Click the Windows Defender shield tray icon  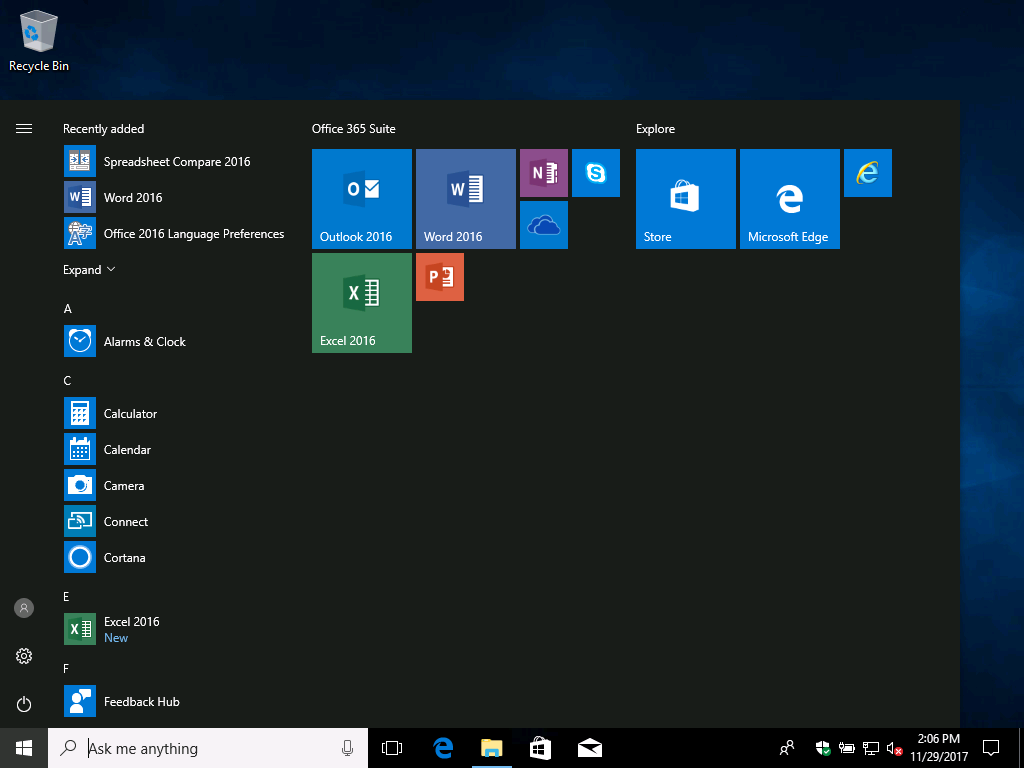point(823,748)
